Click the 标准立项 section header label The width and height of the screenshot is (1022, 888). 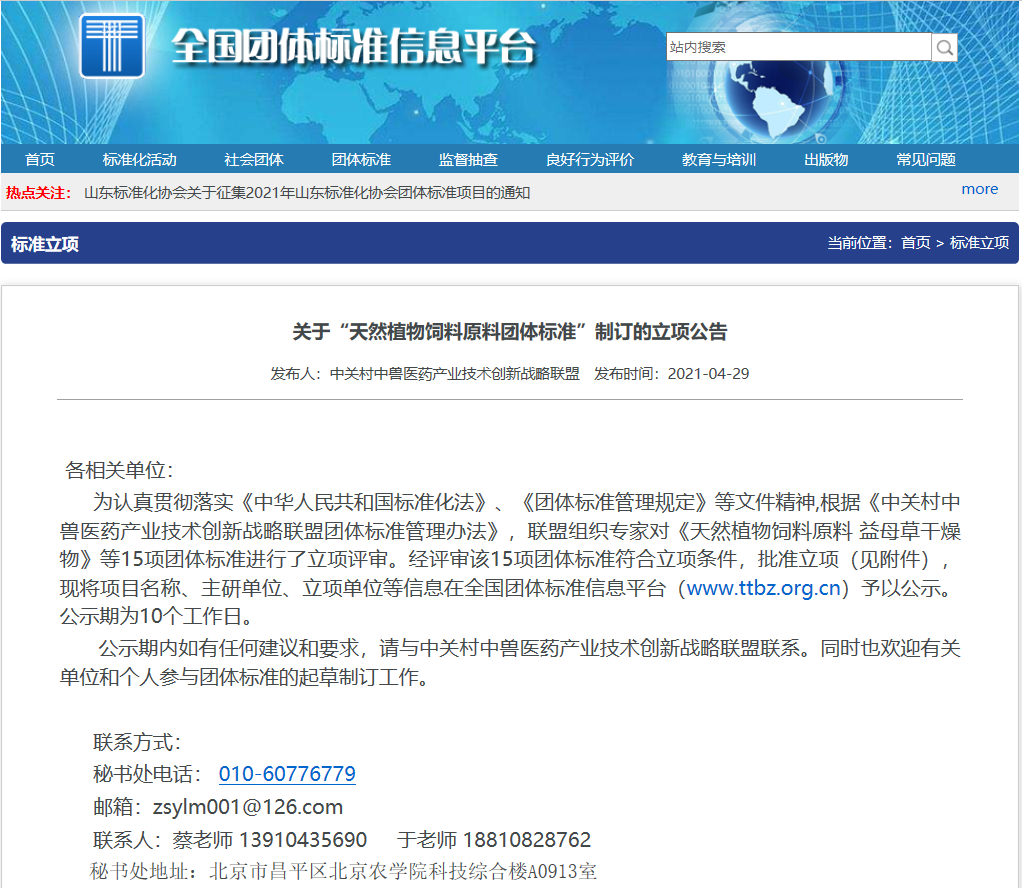45,244
